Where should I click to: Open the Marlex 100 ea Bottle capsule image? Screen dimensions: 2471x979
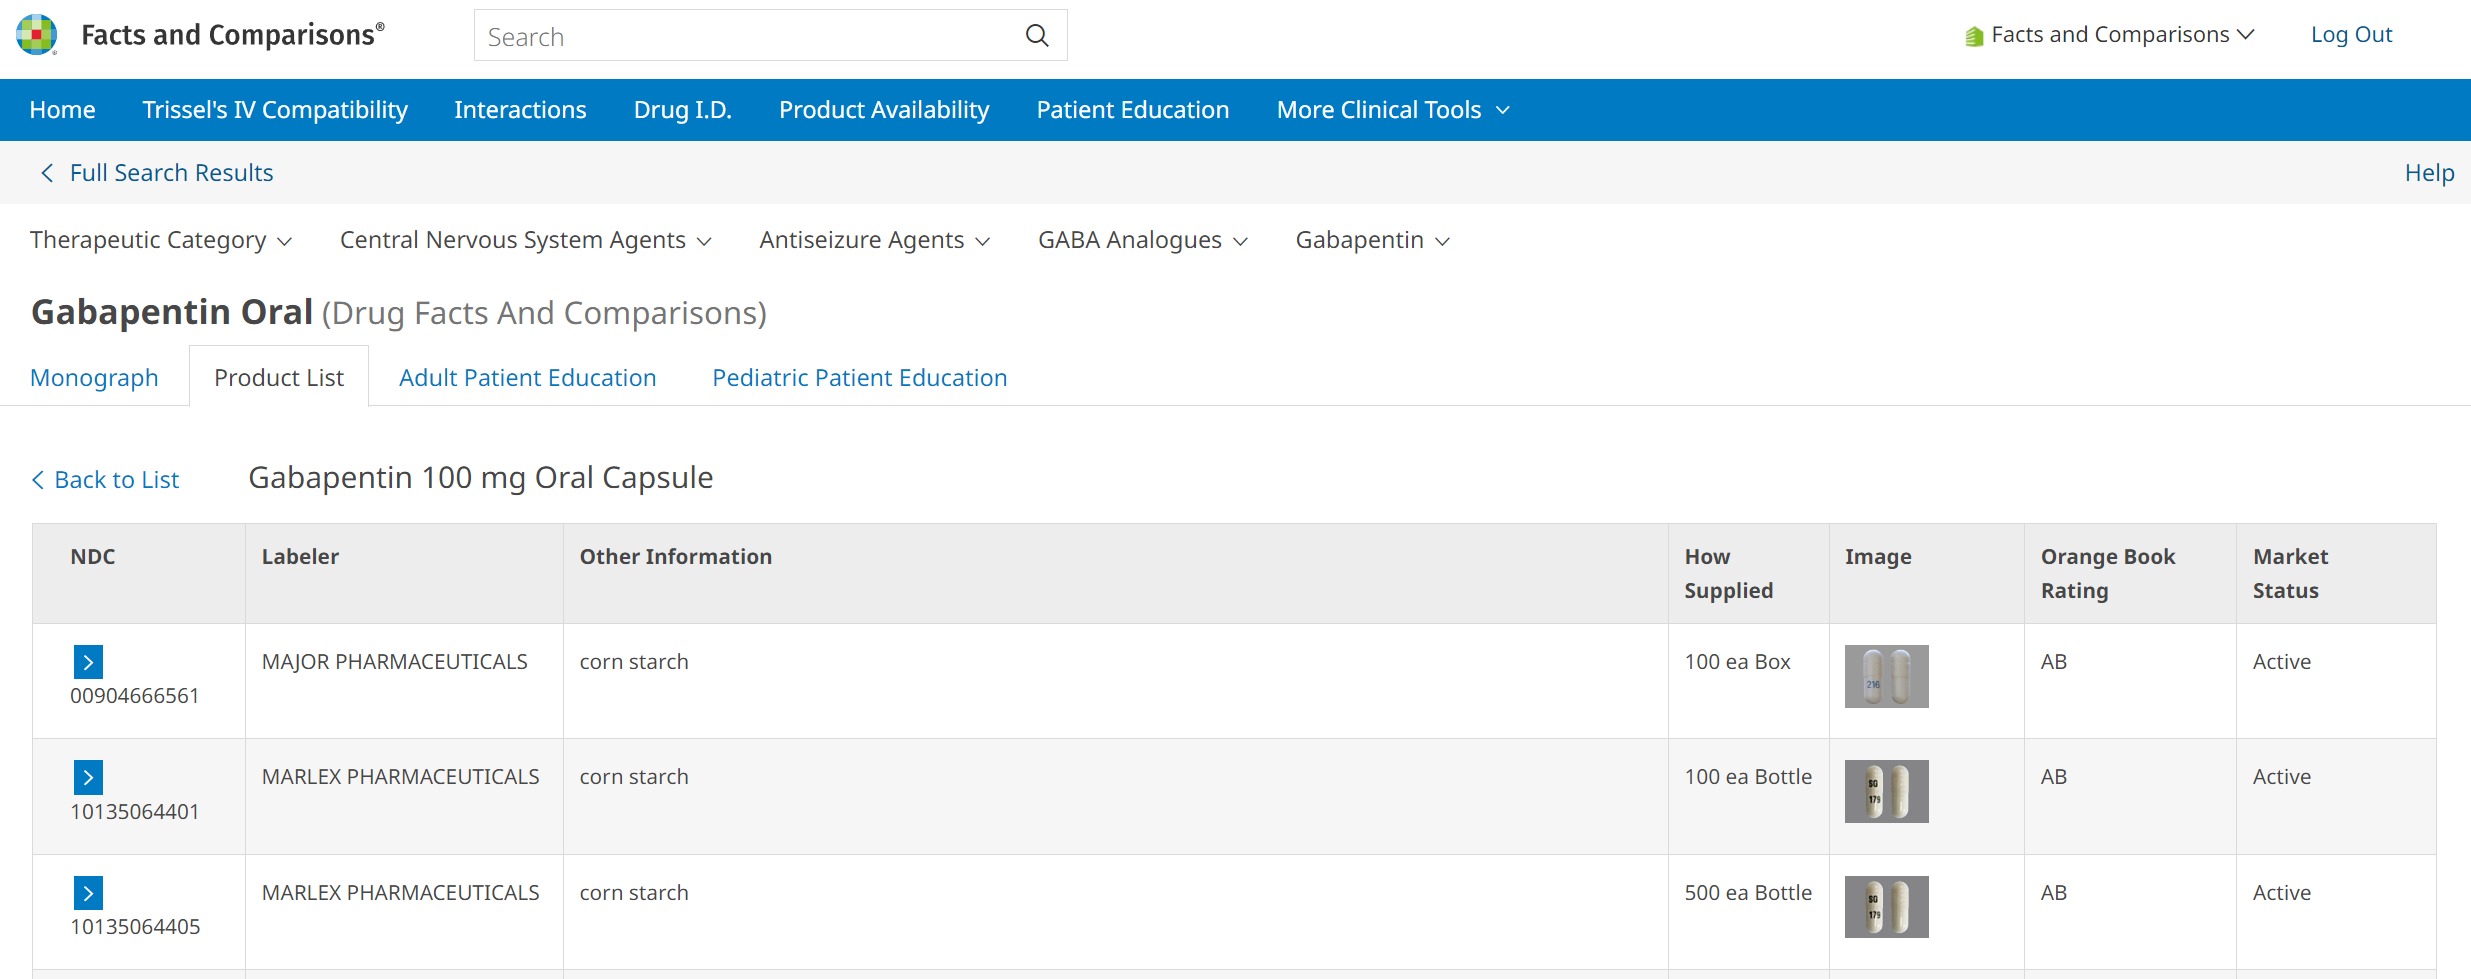pyautogui.click(x=1885, y=792)
